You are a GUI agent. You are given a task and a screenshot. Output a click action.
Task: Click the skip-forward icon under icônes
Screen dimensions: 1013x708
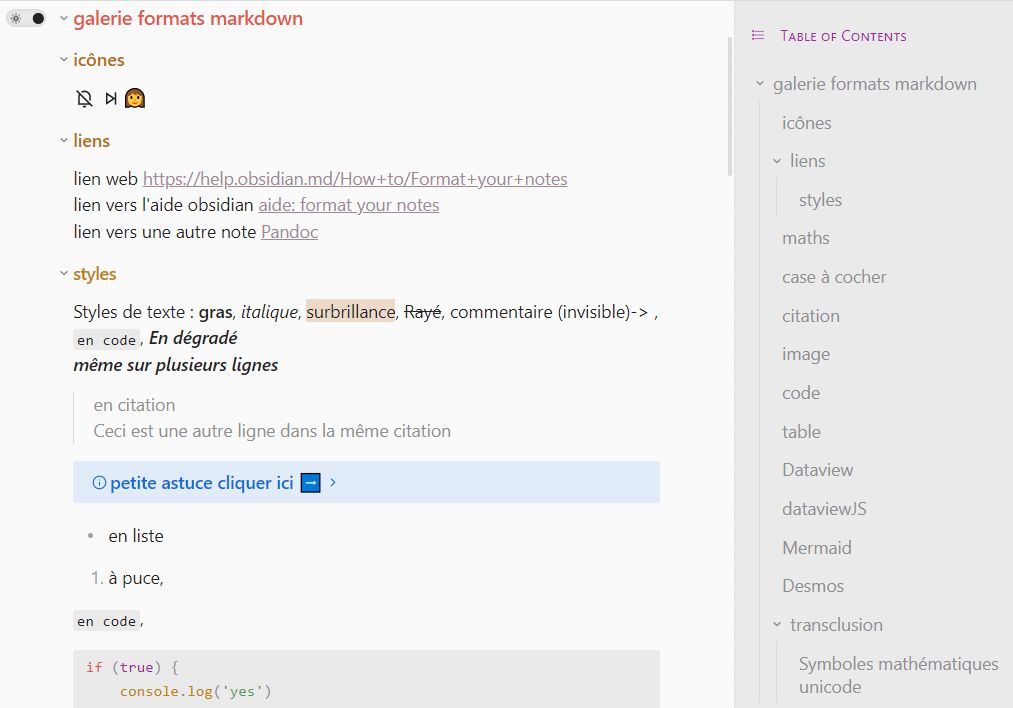(x=111, y=98)
